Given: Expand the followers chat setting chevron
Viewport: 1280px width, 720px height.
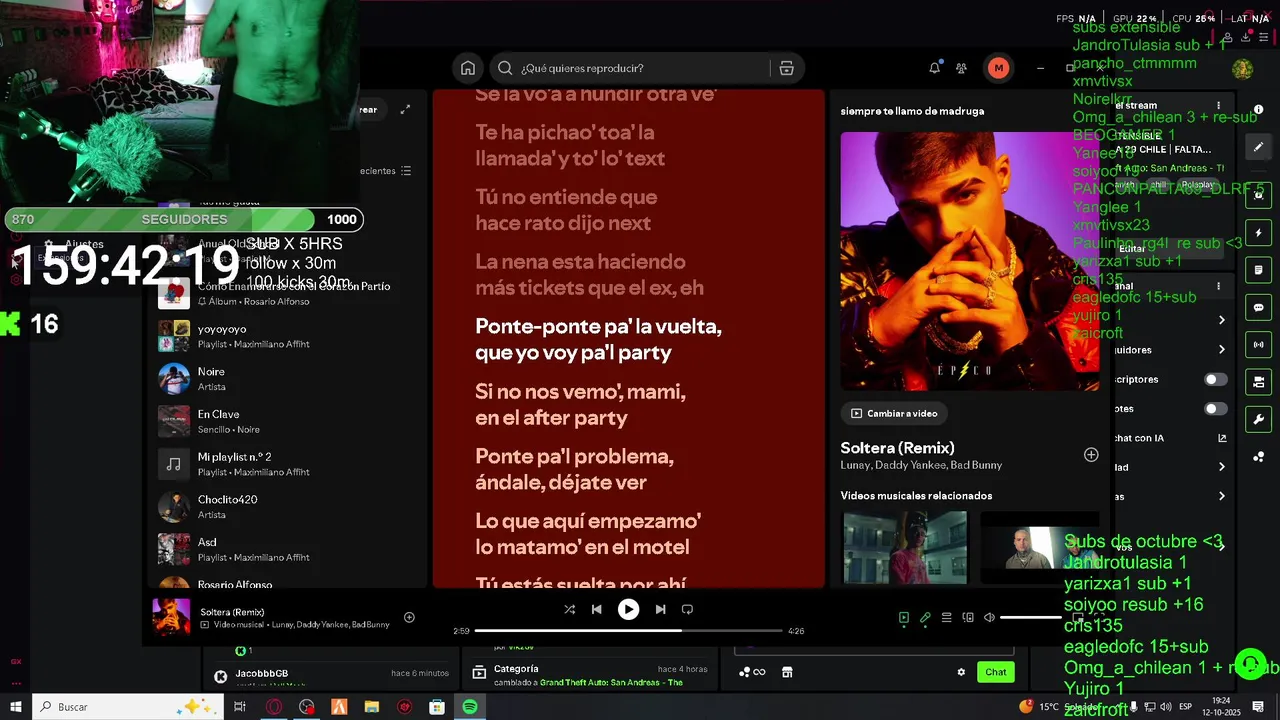Looking at the screenshot, I should tap(1221, 350).
